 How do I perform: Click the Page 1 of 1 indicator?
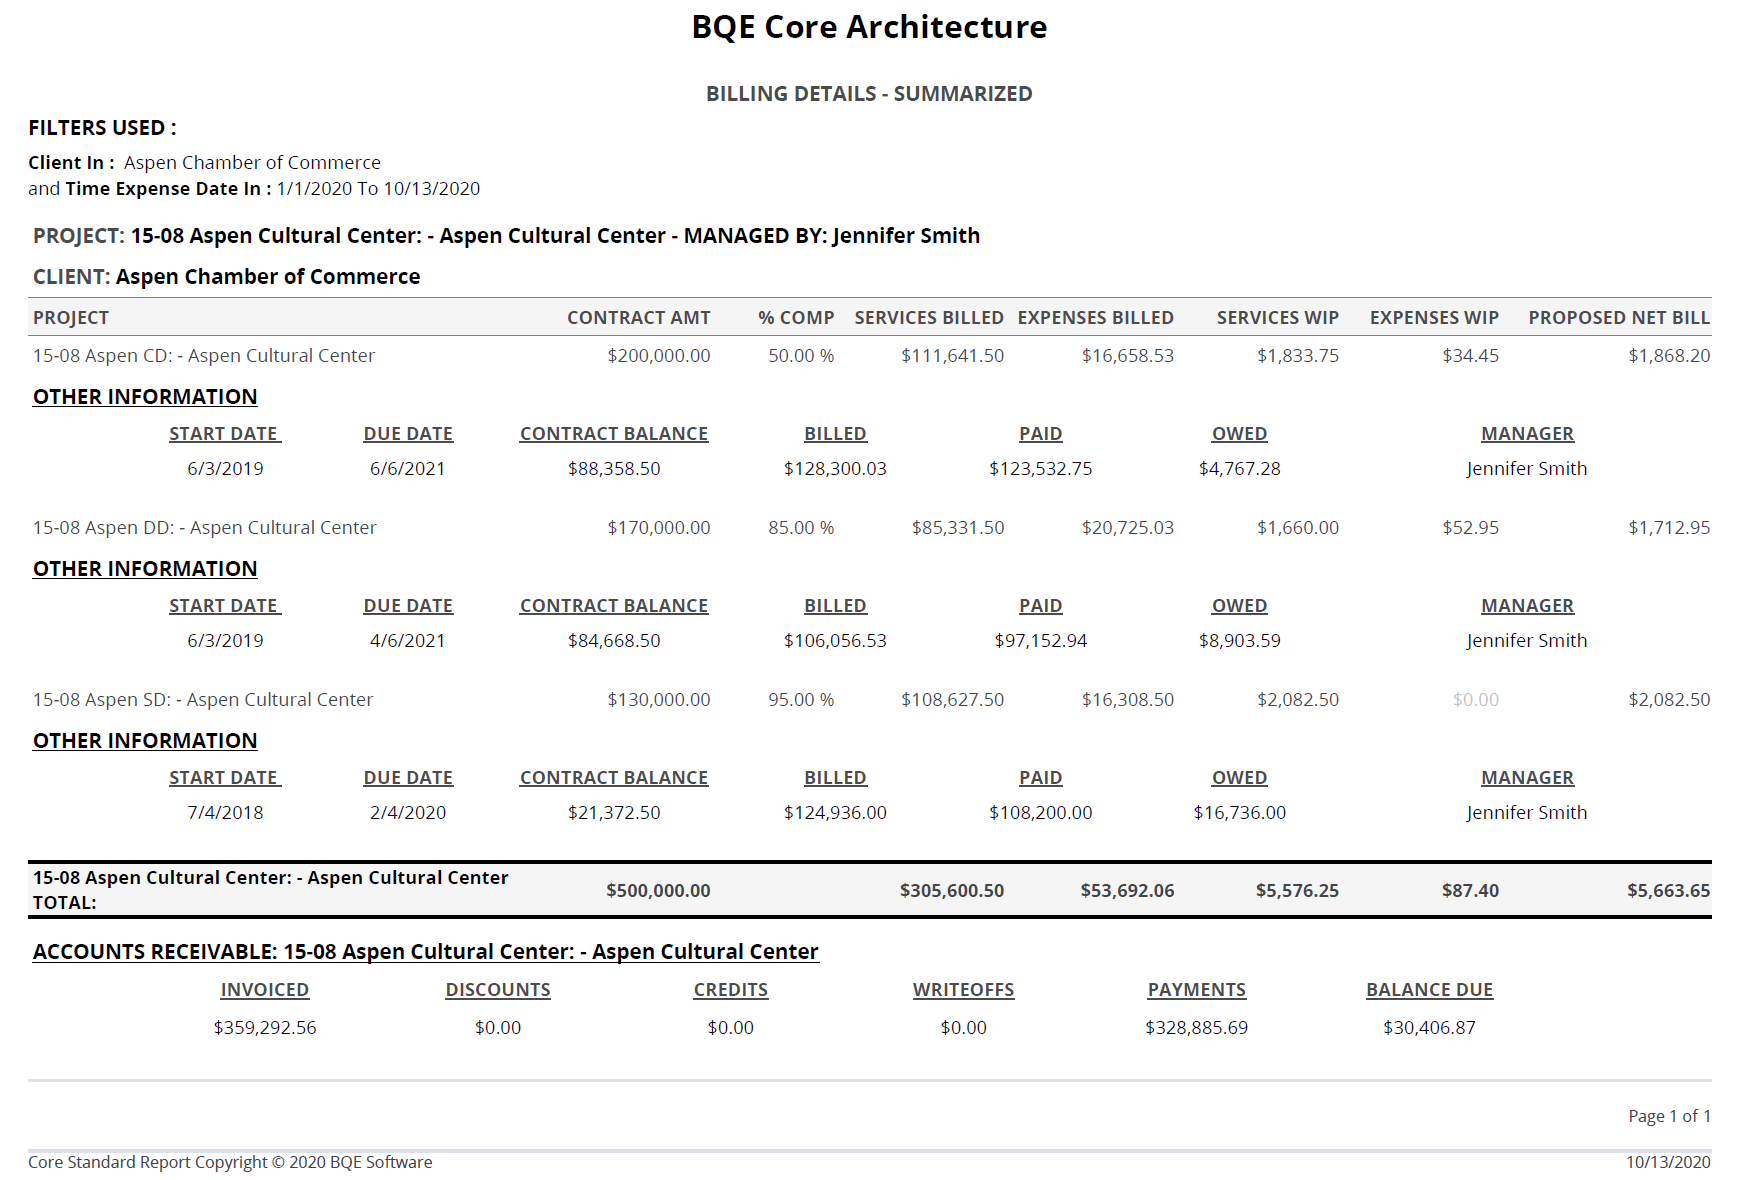coord(1669,1116)
